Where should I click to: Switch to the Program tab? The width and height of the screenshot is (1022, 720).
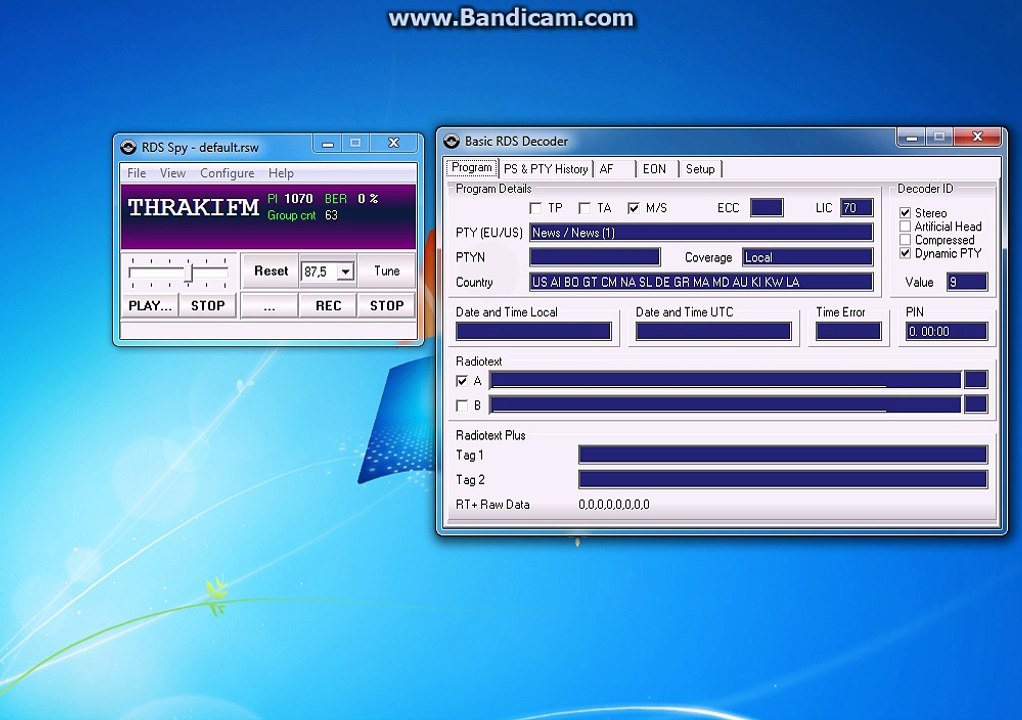pyautogui.click(x=472, y=167)
